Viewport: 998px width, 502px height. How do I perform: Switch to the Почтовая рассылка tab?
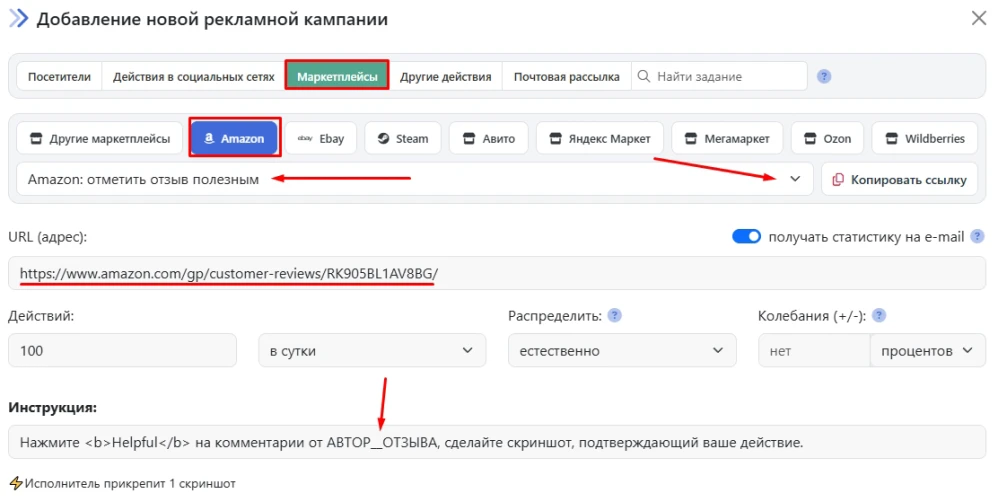click(x=566, y=76)
